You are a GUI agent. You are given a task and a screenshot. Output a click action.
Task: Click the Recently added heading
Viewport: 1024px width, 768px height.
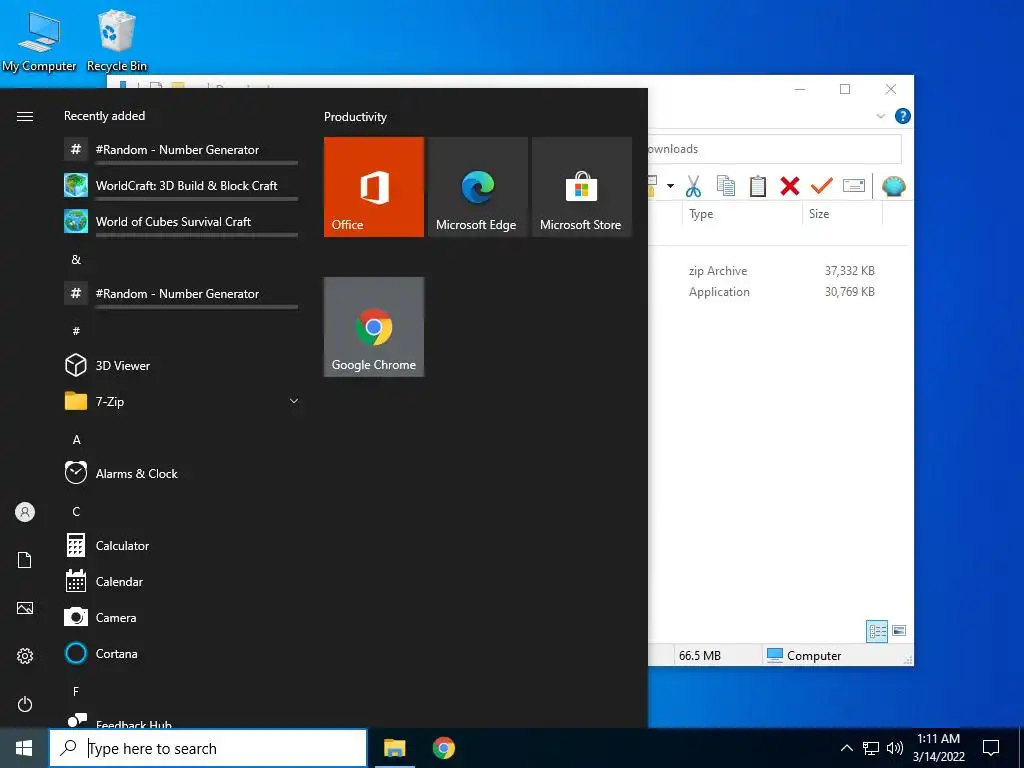click(x=104, y=116)
